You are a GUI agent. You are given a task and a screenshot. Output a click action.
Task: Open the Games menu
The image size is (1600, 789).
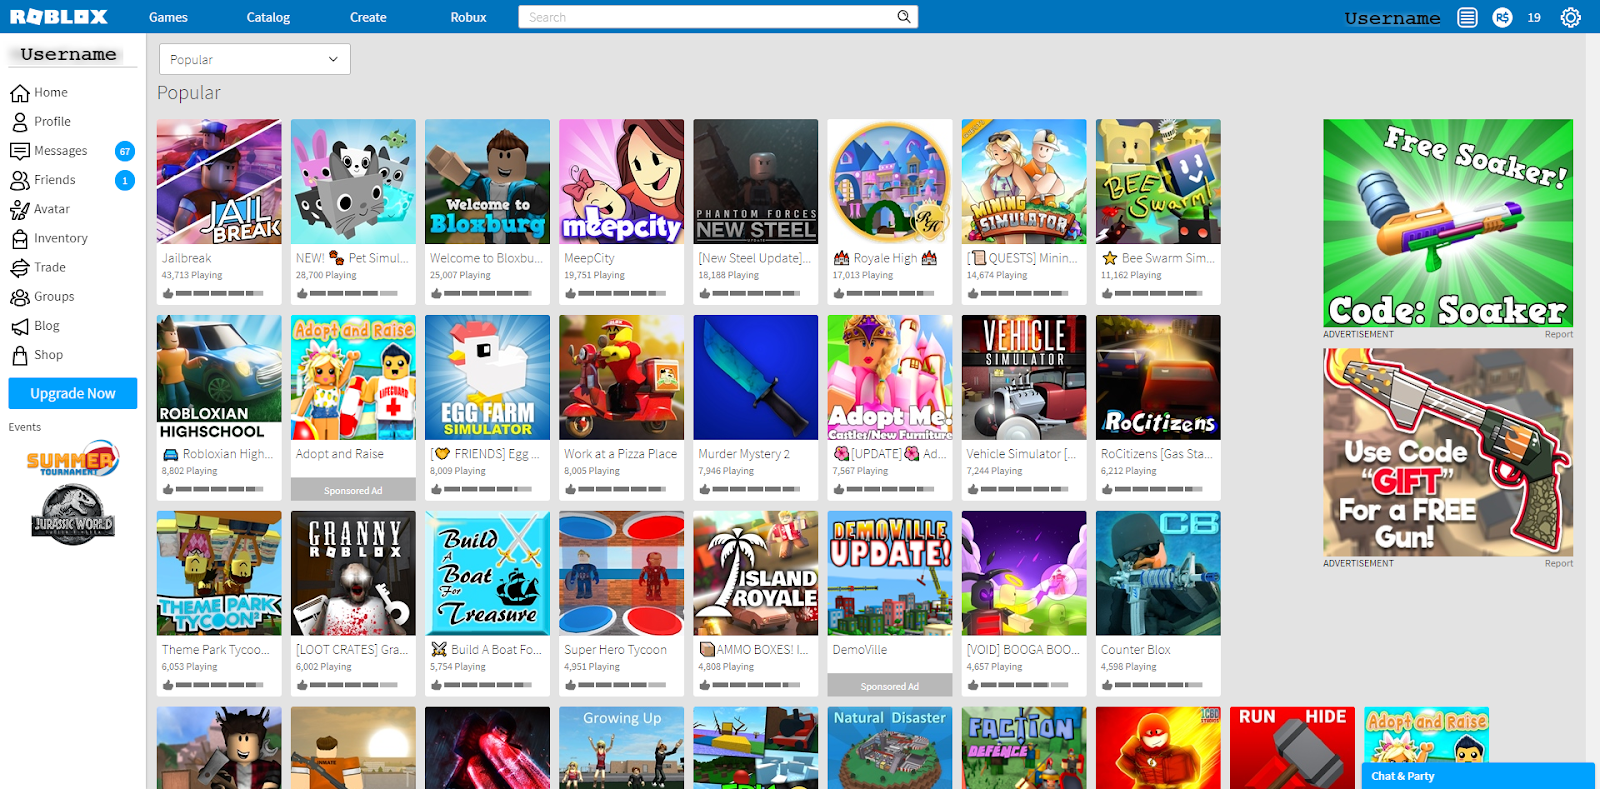point(168,17)
